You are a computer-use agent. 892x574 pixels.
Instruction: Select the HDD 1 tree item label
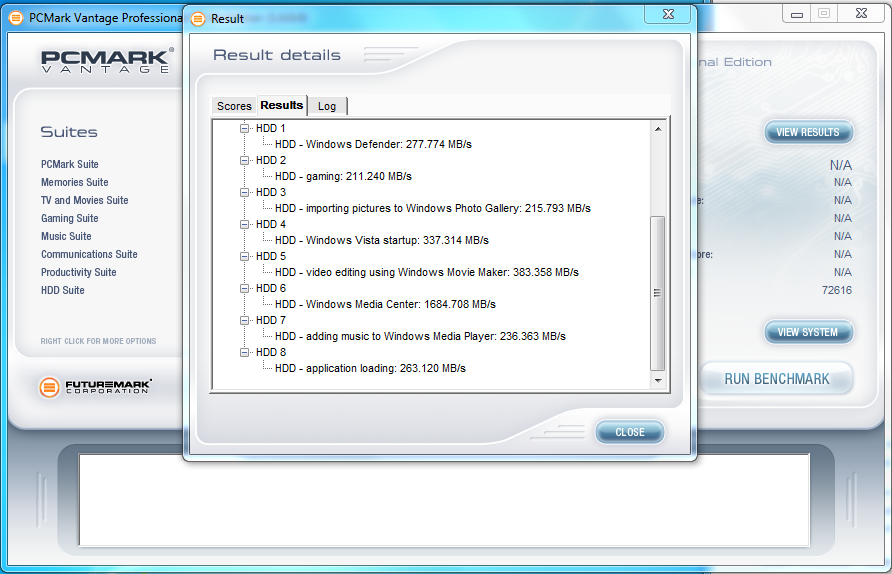point(271,129)
